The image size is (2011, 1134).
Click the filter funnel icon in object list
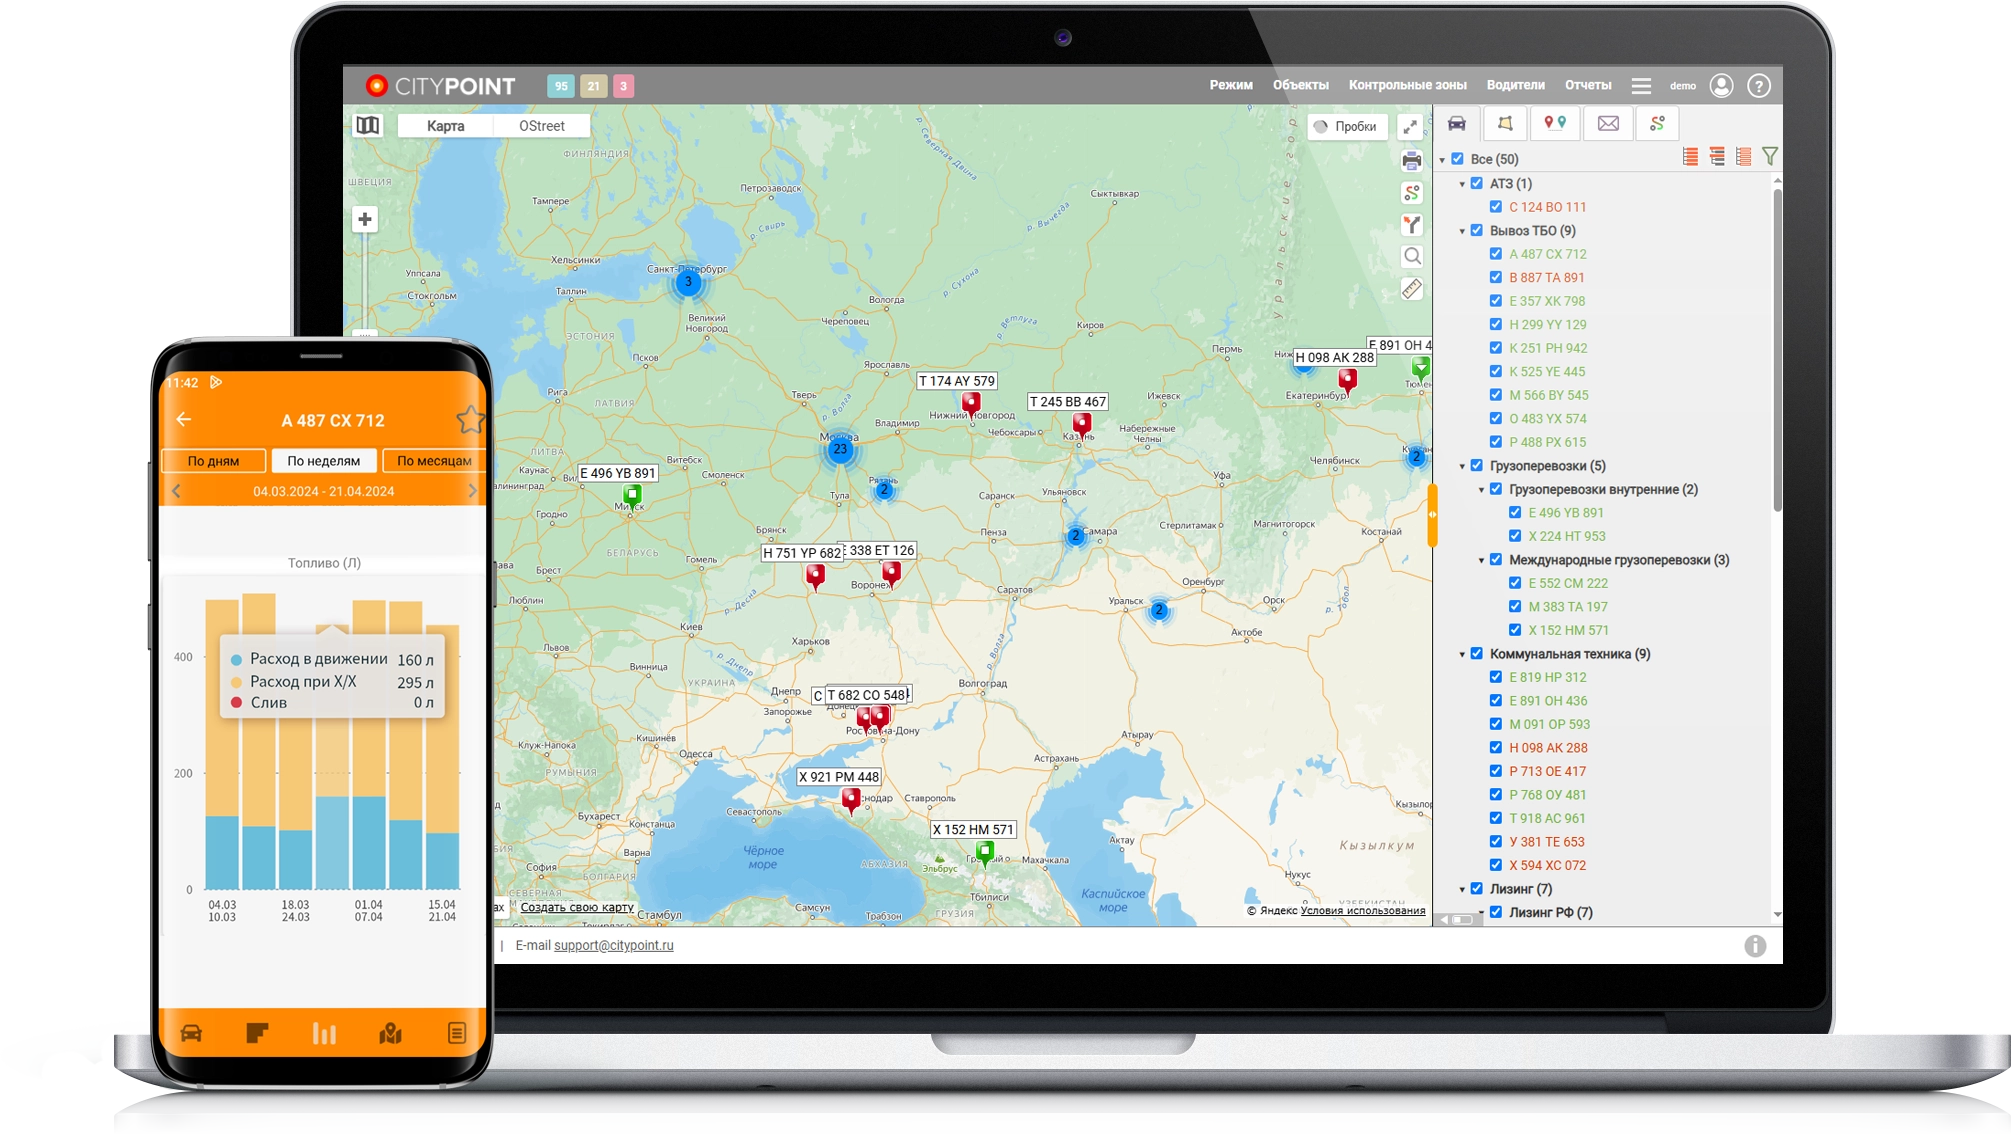[1770, 157]
